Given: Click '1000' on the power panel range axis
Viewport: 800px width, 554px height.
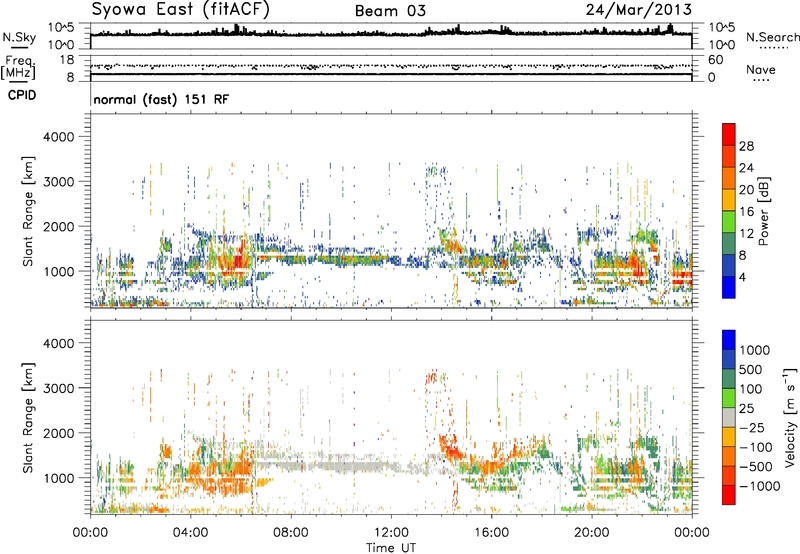Looking at the screenshot, I should click(58, 271).
